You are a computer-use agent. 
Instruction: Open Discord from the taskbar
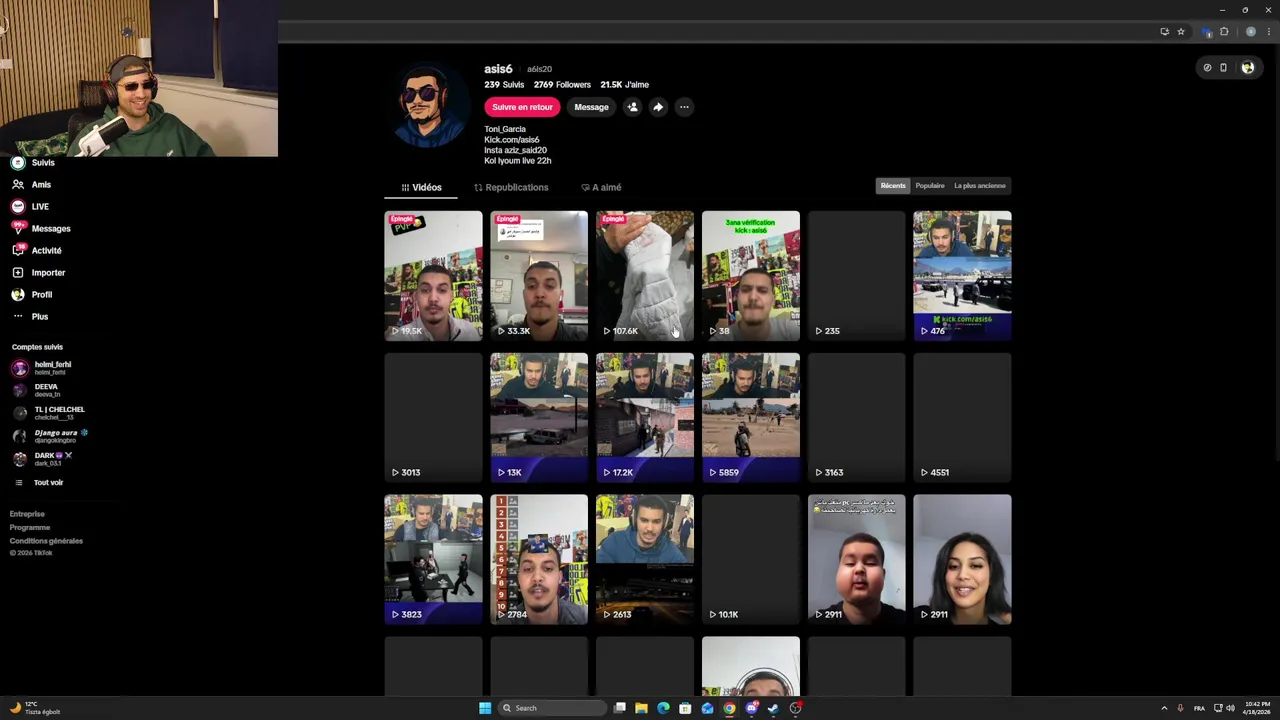tap(751, 708)
